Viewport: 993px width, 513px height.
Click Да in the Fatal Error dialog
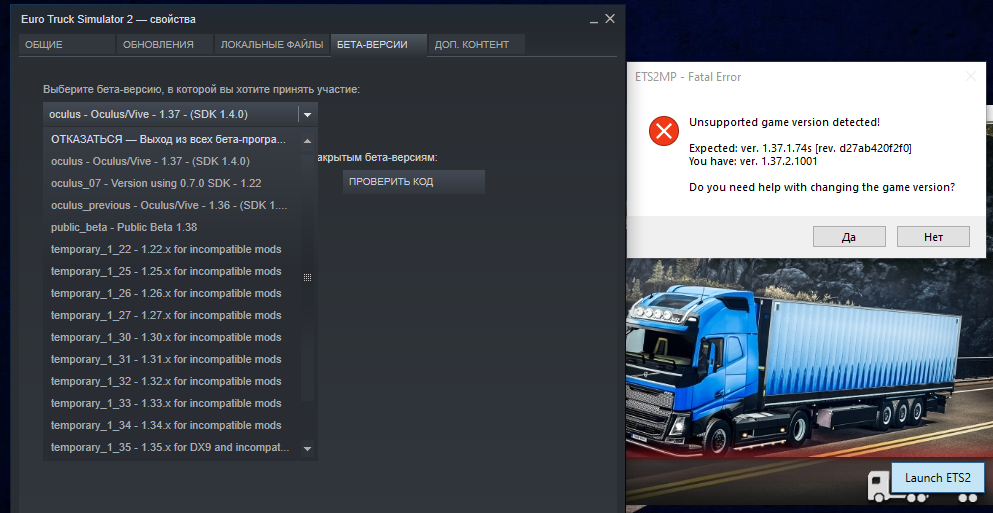(x=849, y=237)
